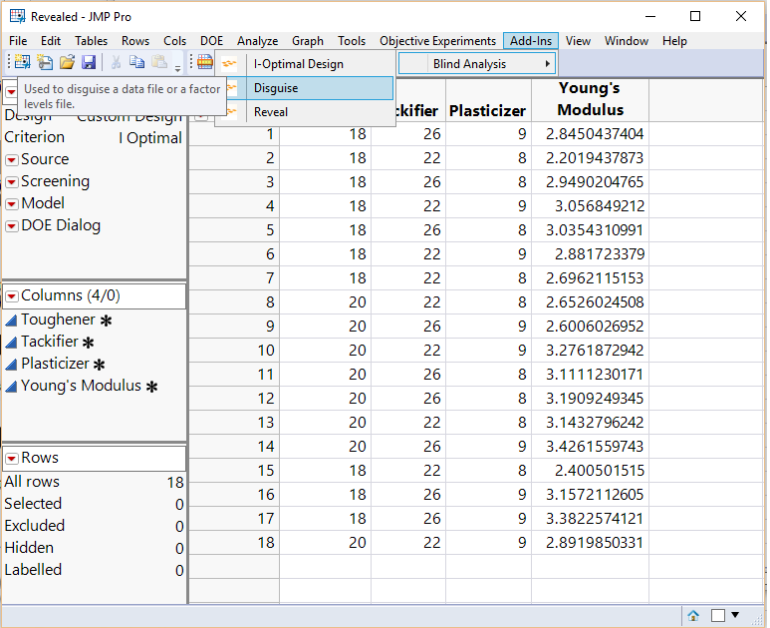Click the orange icon beside I-Optimal Design
The image size is (770, 628).
229,64
